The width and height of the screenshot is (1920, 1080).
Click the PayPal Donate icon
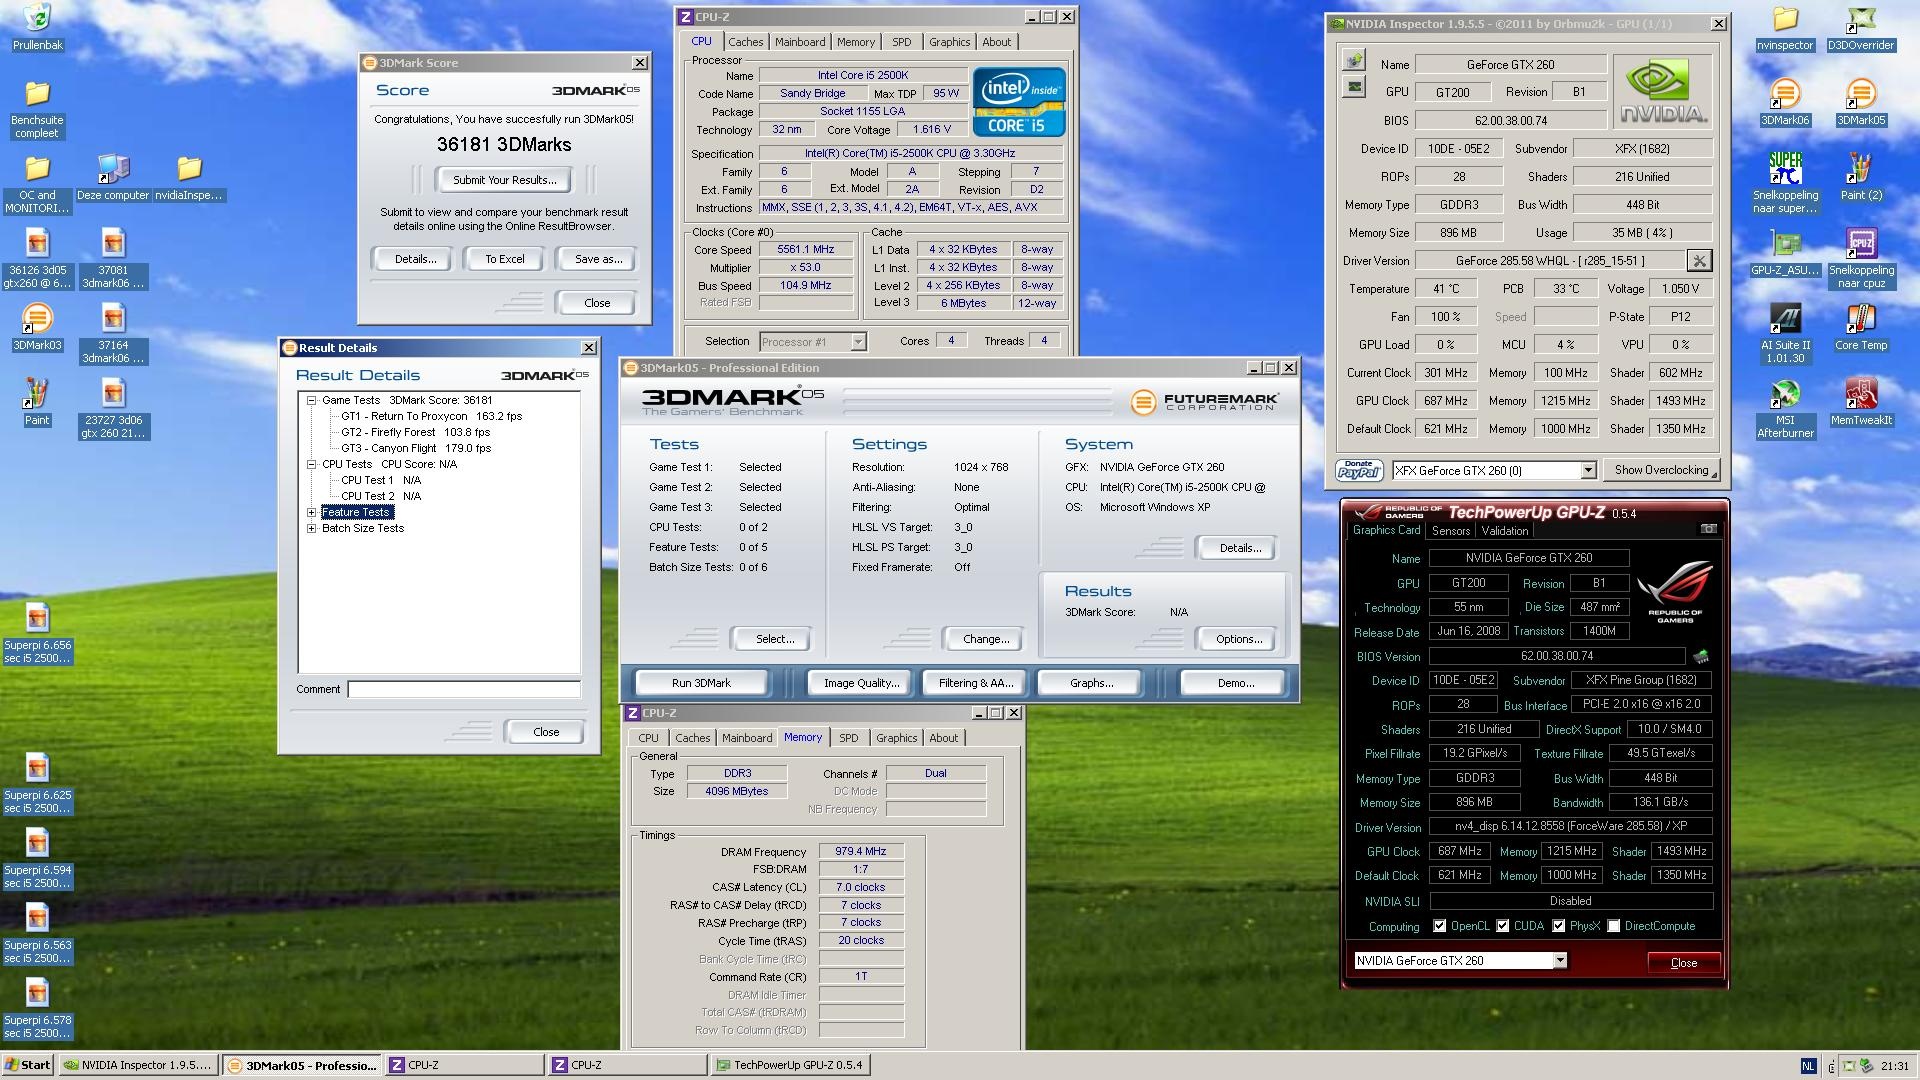click(x=1358, y=470)
